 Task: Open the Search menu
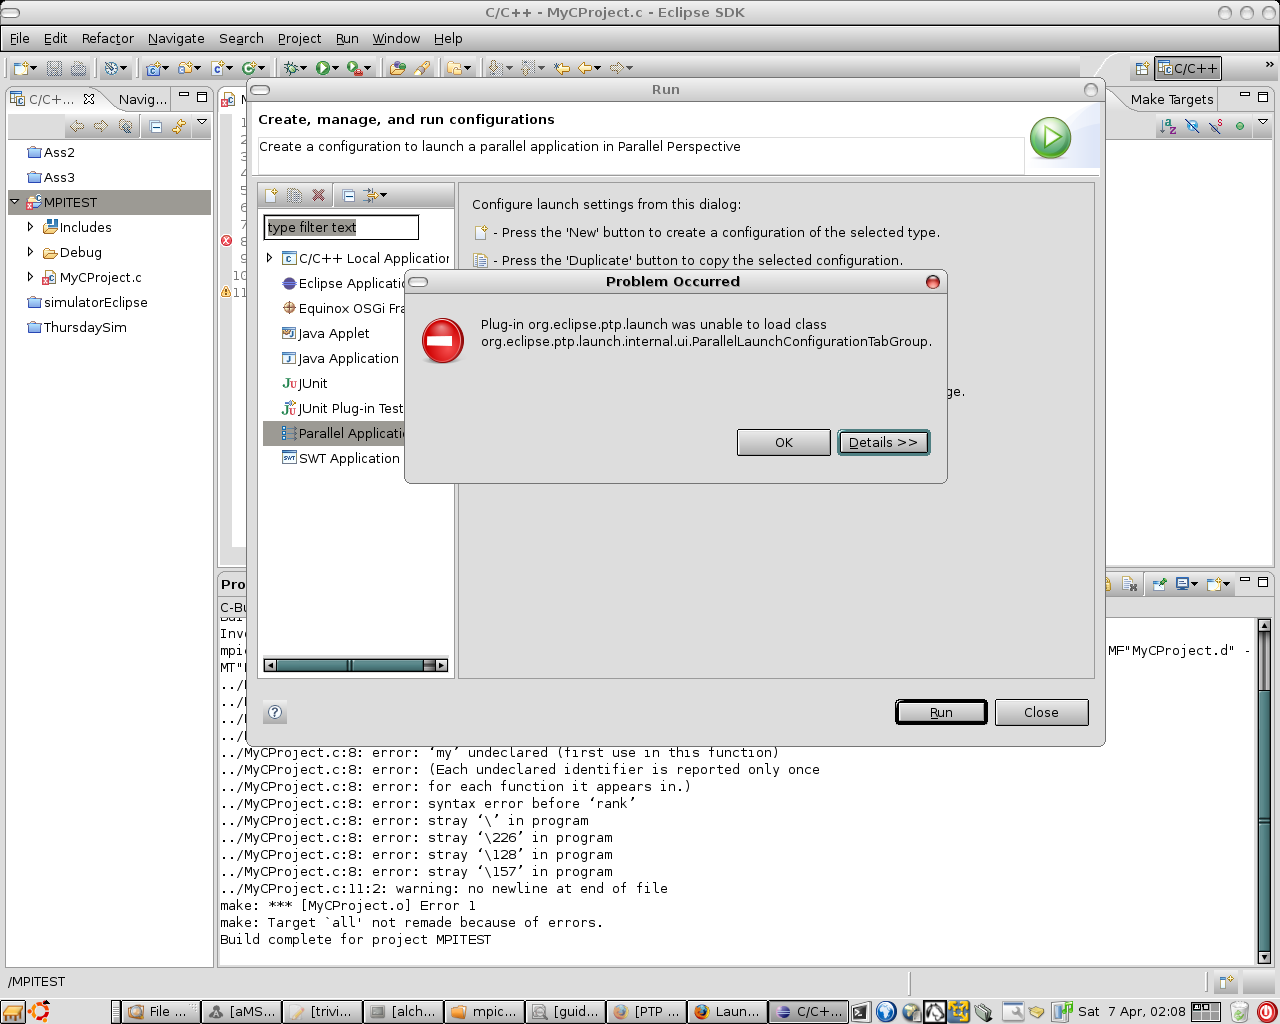point(241,38)
